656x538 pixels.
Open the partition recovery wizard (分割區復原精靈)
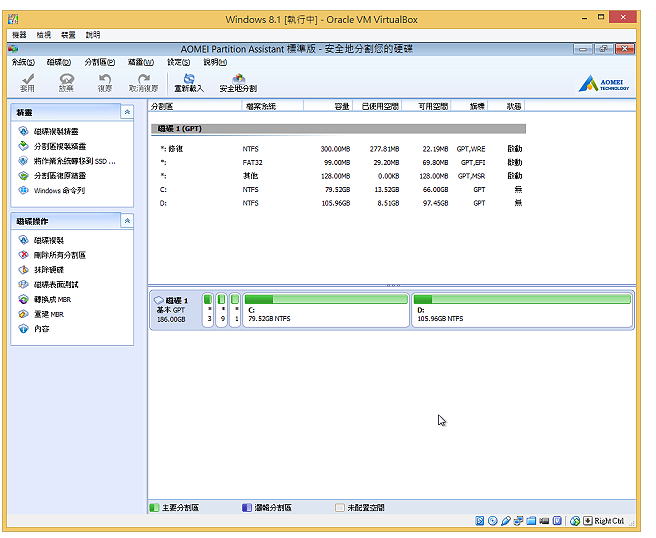[60, 176]
